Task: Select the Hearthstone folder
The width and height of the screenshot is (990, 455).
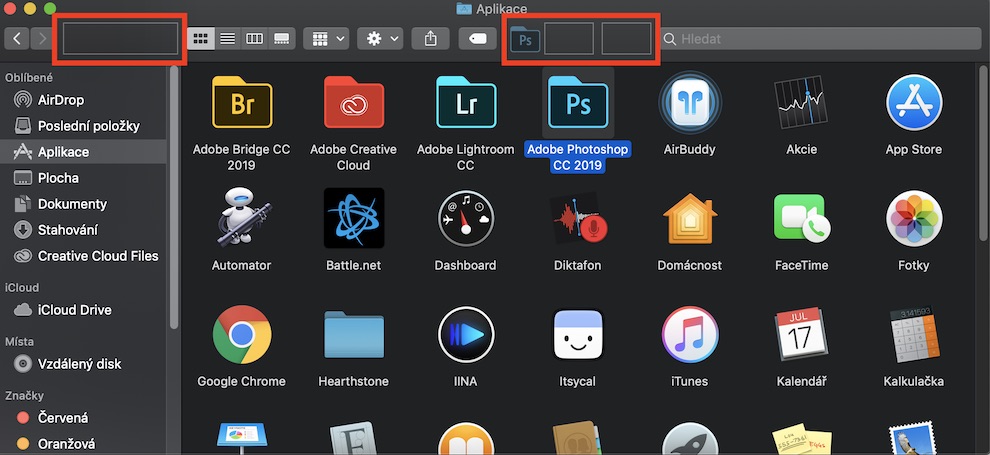Action: [x=354, y=334]
